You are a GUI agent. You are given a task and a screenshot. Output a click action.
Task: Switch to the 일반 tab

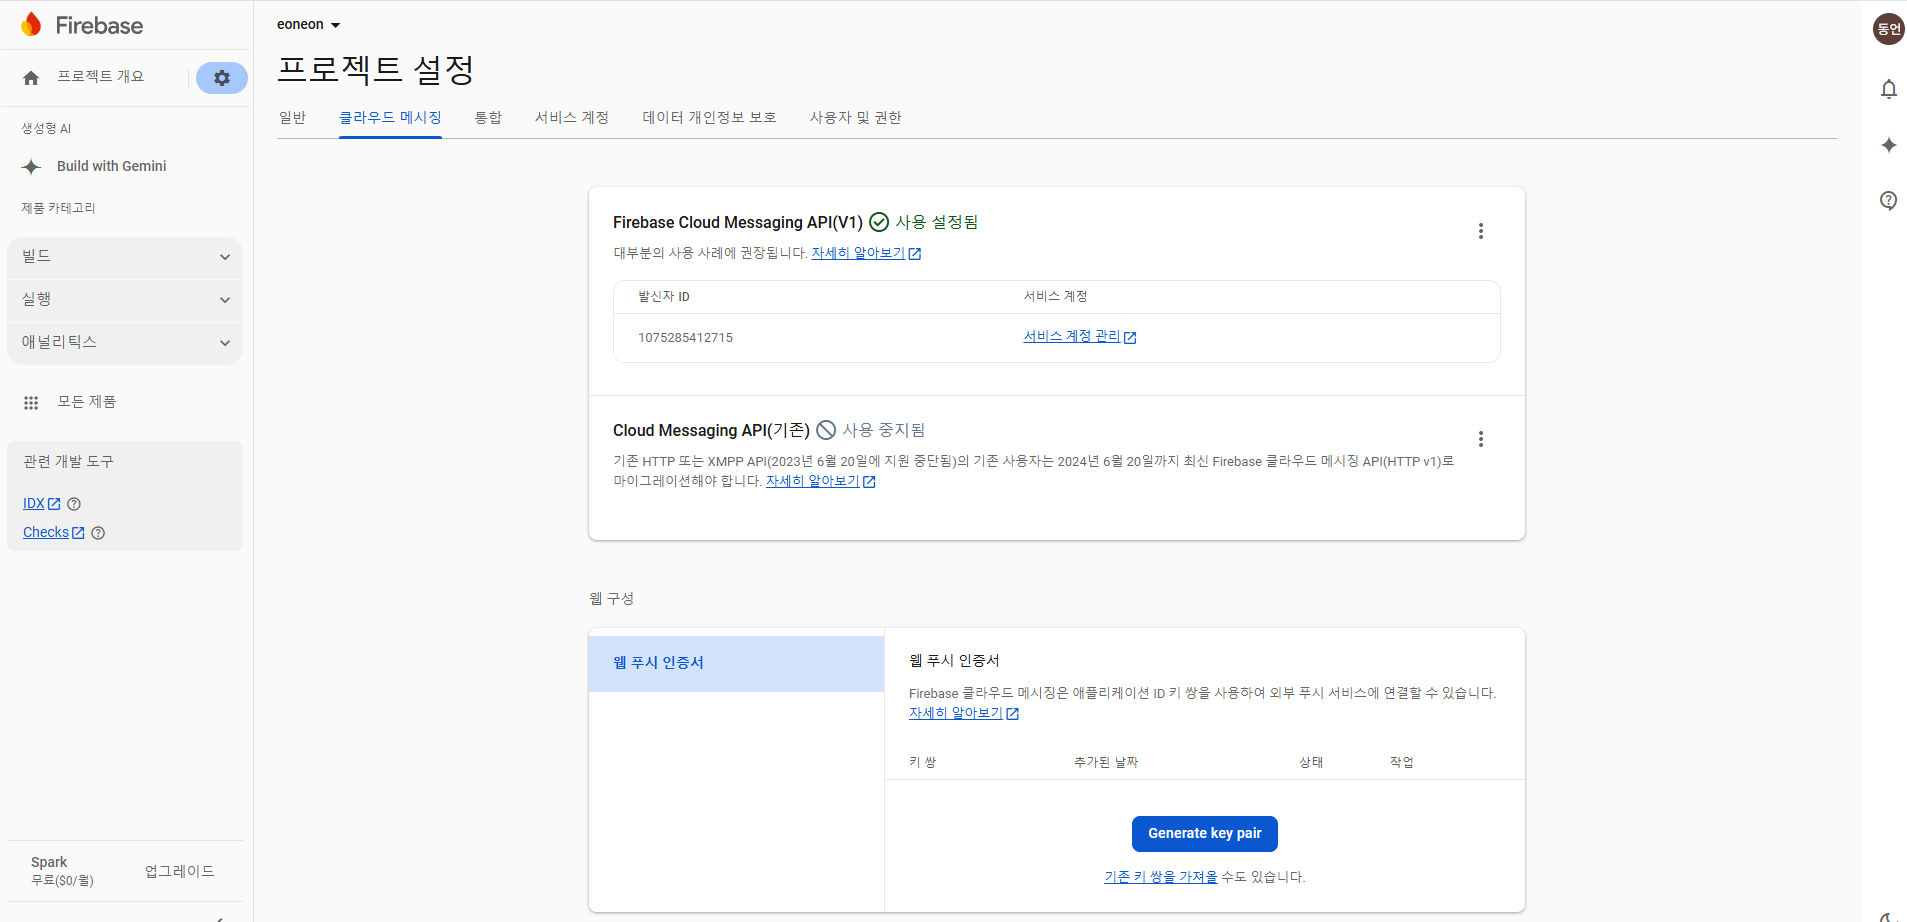click(292, 118)
